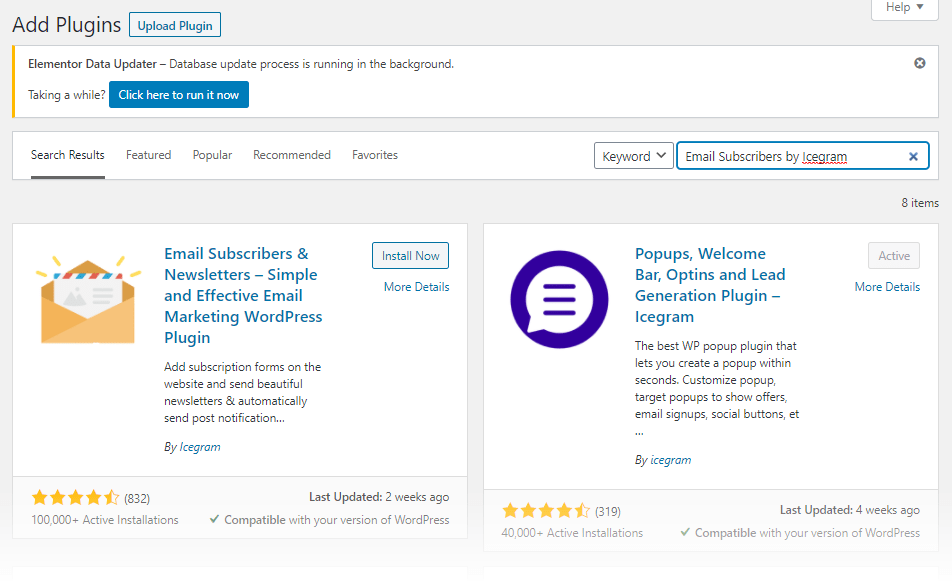Click the compatibility checkmark under Email Subscribers
Screen dimensions: 952x582
click(214, 519)
